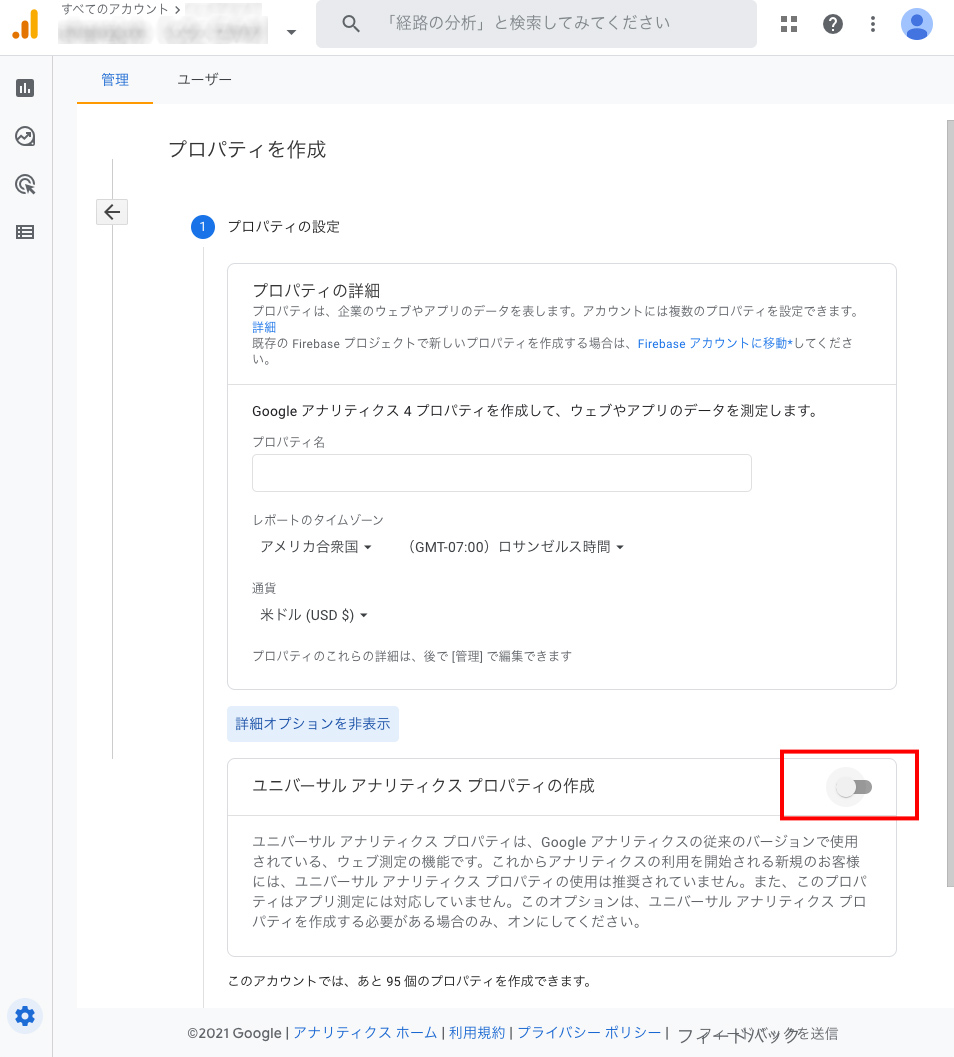The width and height of the screenshot is (954, 1057).
Task: Select the 管理 tab
Action: (115, 80)
